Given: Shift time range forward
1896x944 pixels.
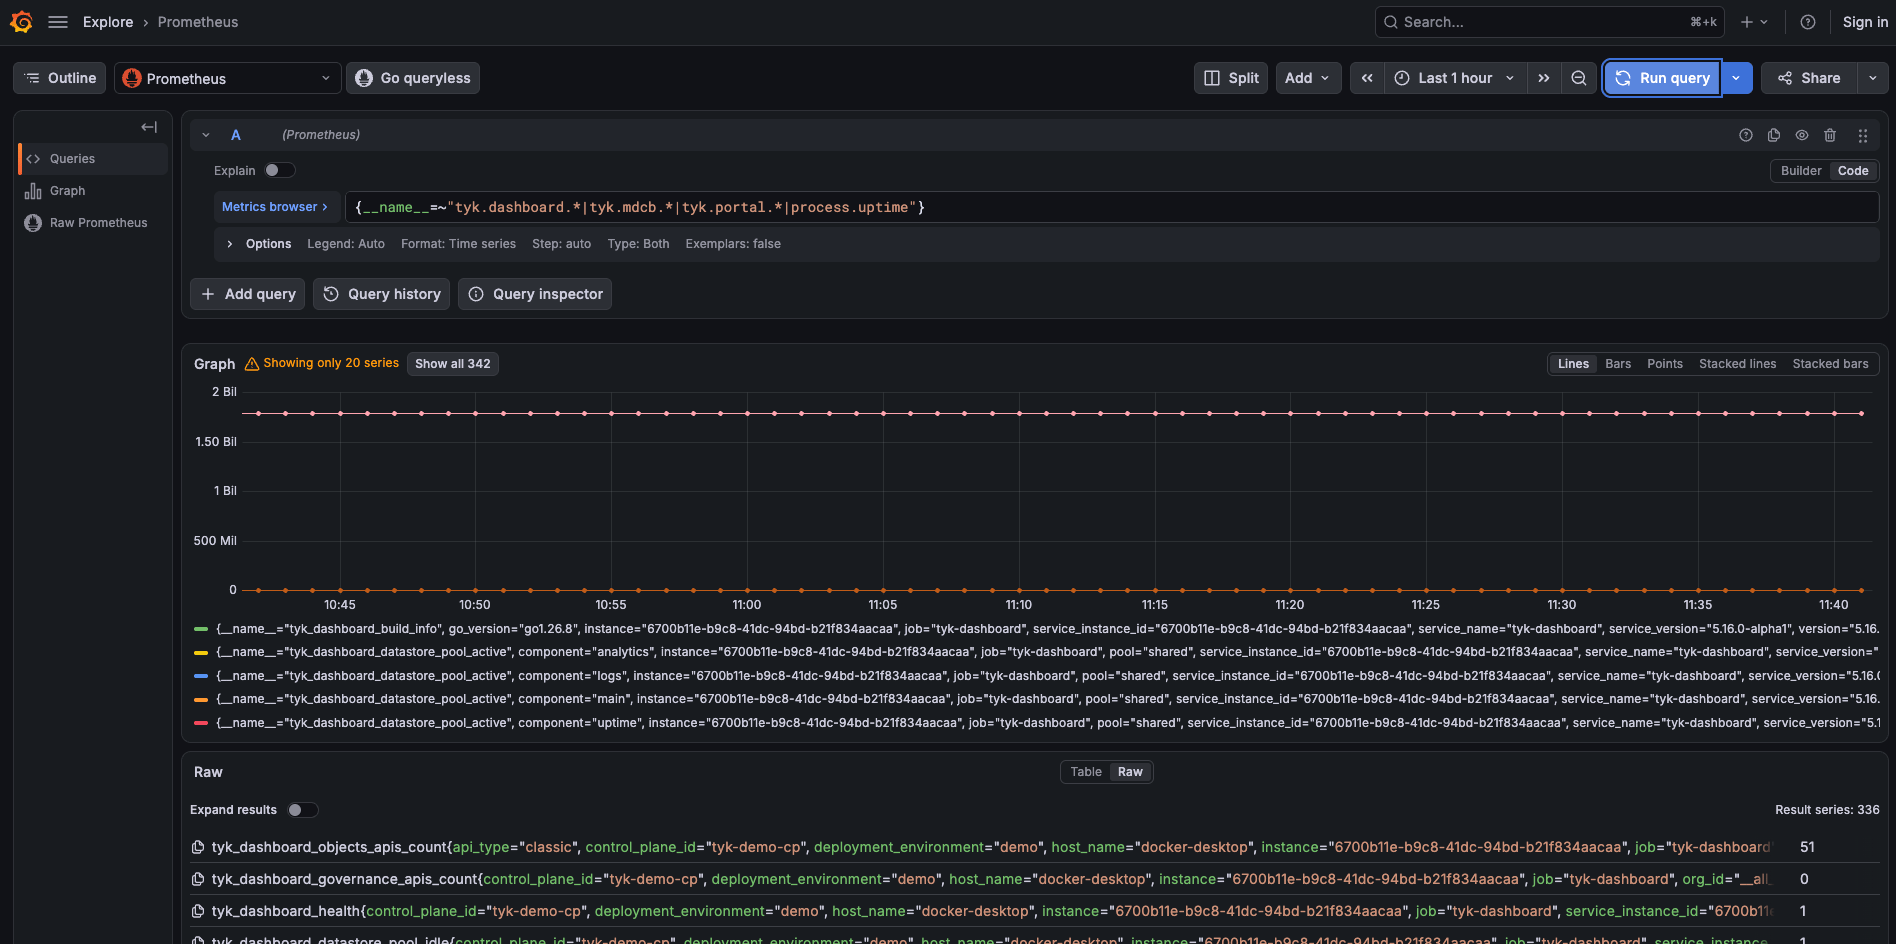Looking at the screenshot, I should [x=1544, y=78].
